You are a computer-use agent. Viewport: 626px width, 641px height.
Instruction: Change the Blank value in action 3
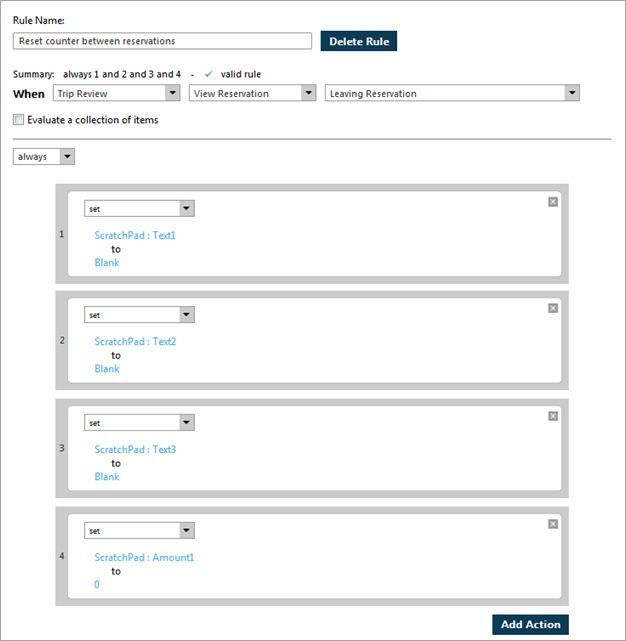107,477
